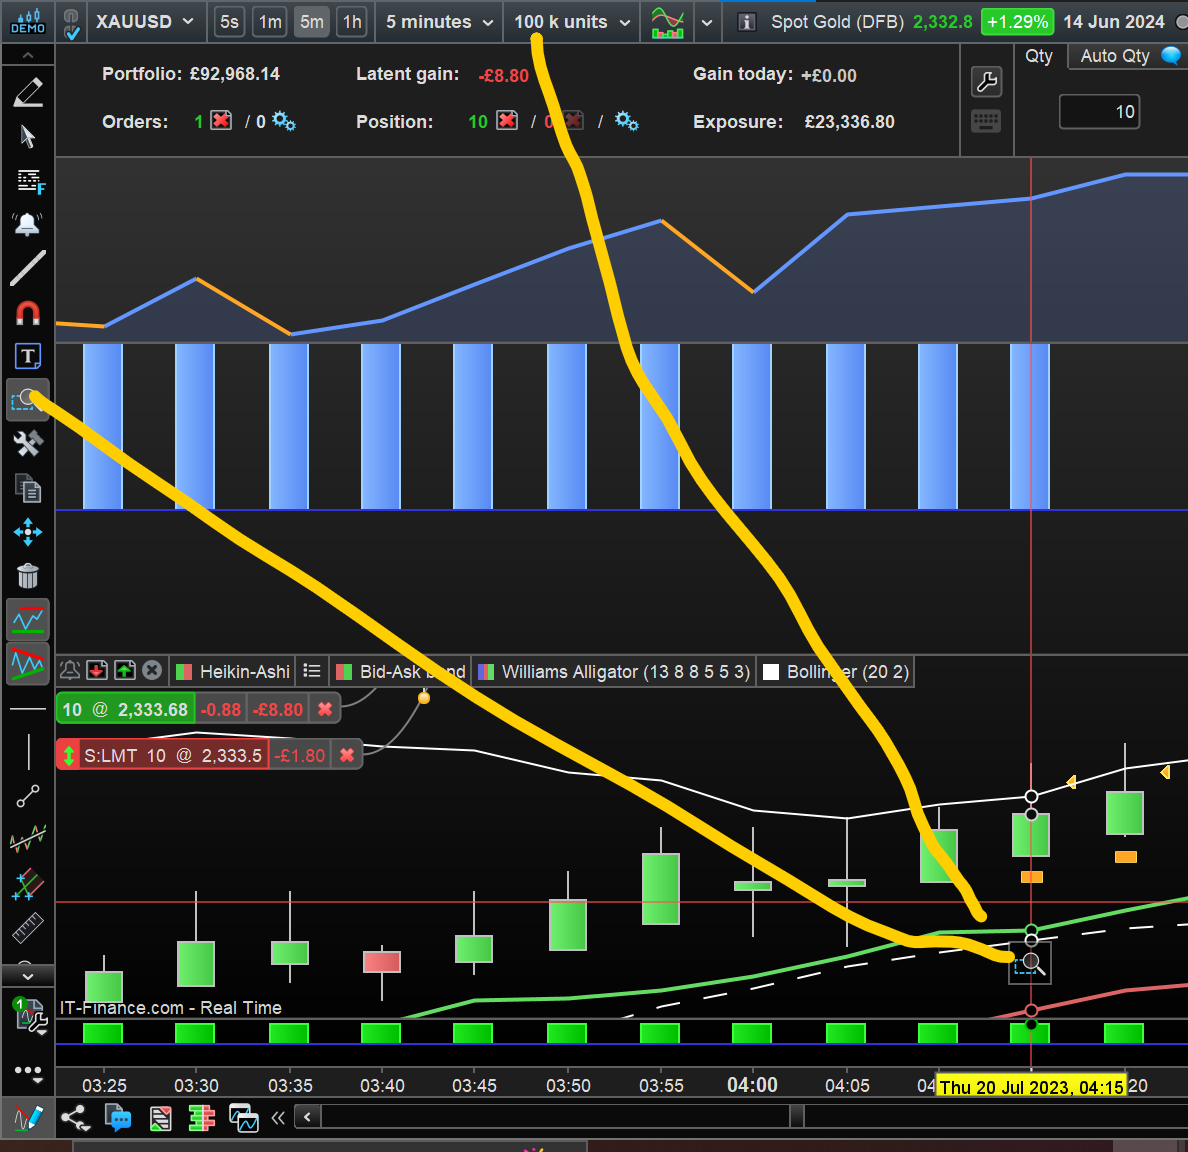This screenshot has height=1152, width=1188.
Task: Open Heikin-Ashi price style settings
Action: (233, 671)
